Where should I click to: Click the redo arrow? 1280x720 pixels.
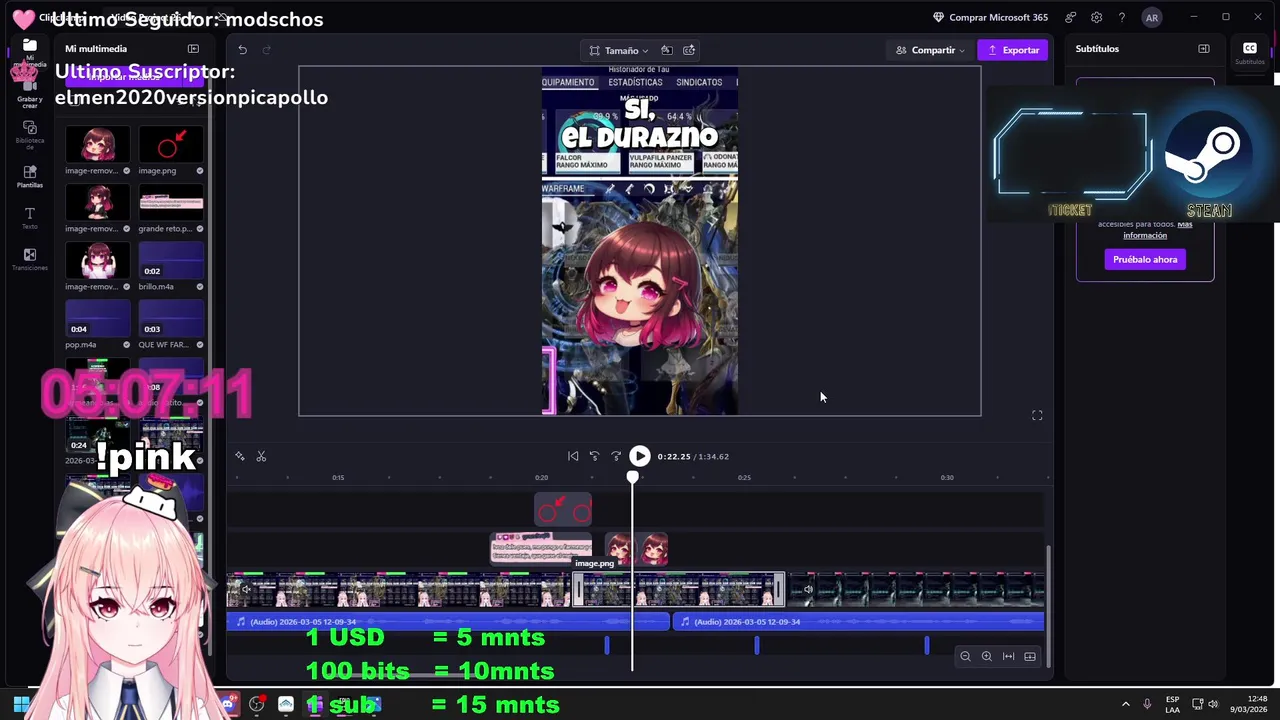(x=266, y=50)
